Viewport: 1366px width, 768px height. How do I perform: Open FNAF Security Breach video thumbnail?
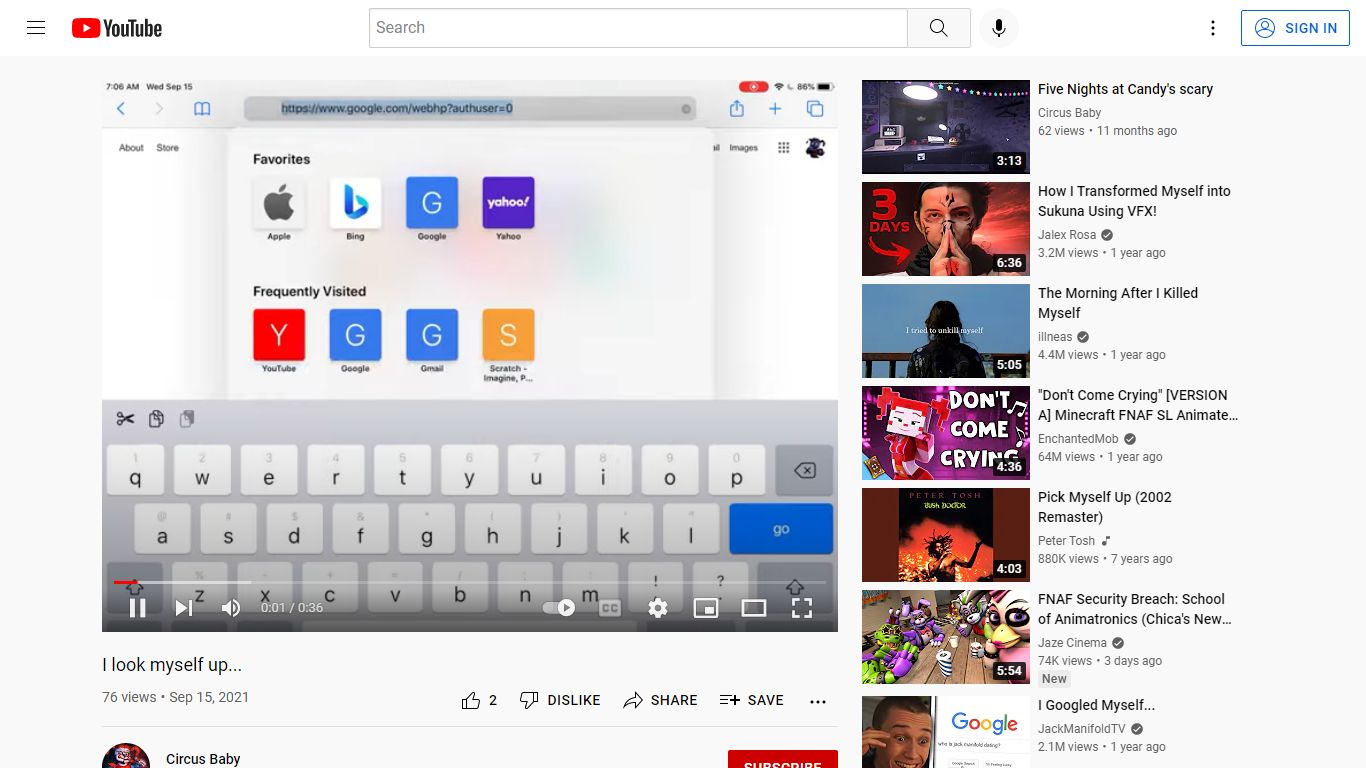point(946,637)
